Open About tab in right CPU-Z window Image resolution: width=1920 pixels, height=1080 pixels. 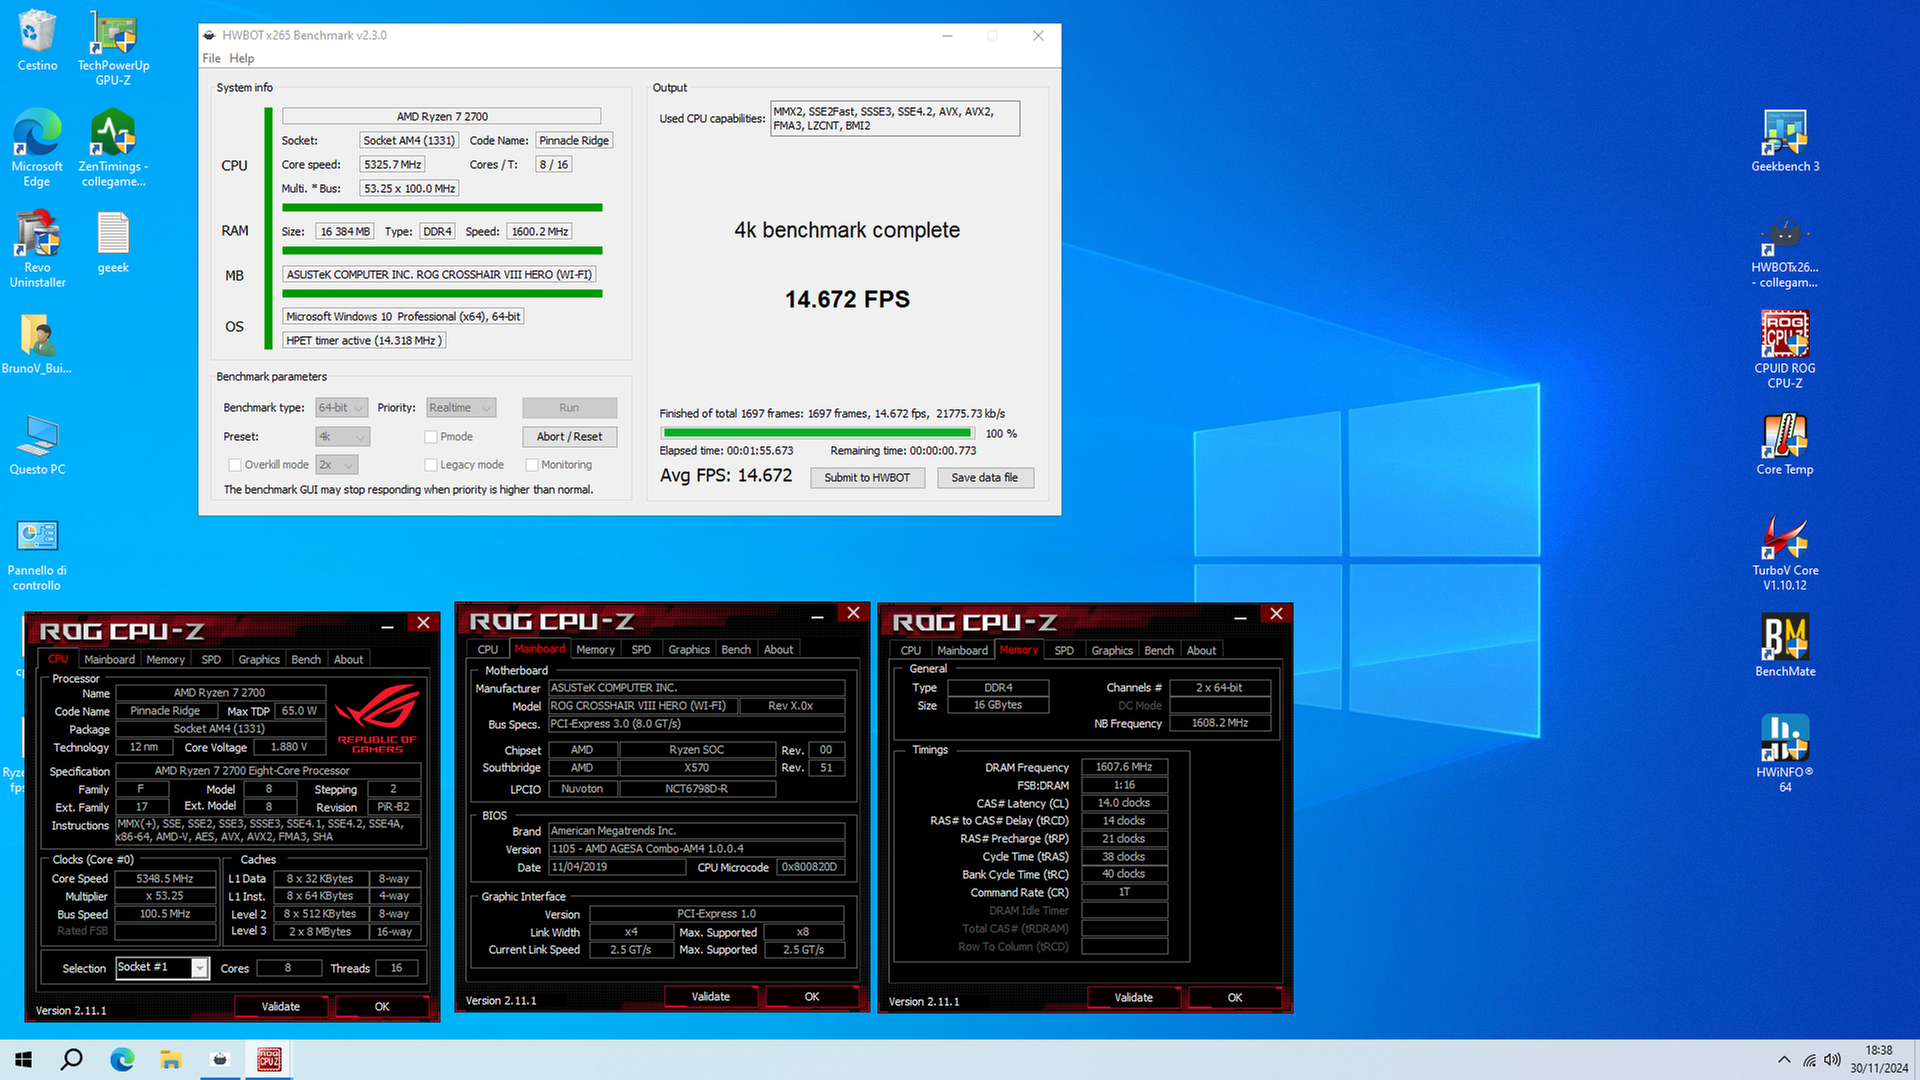pos(1201,650)
